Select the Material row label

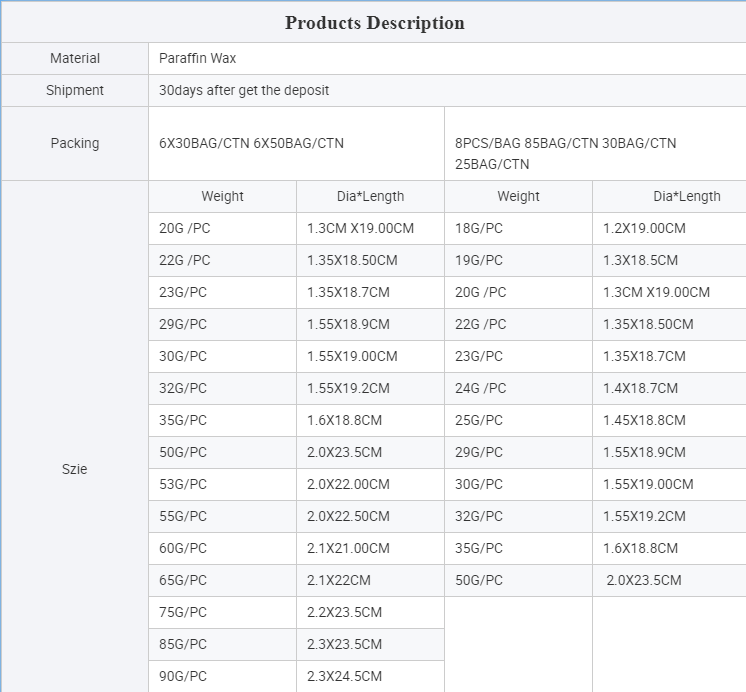75,58
